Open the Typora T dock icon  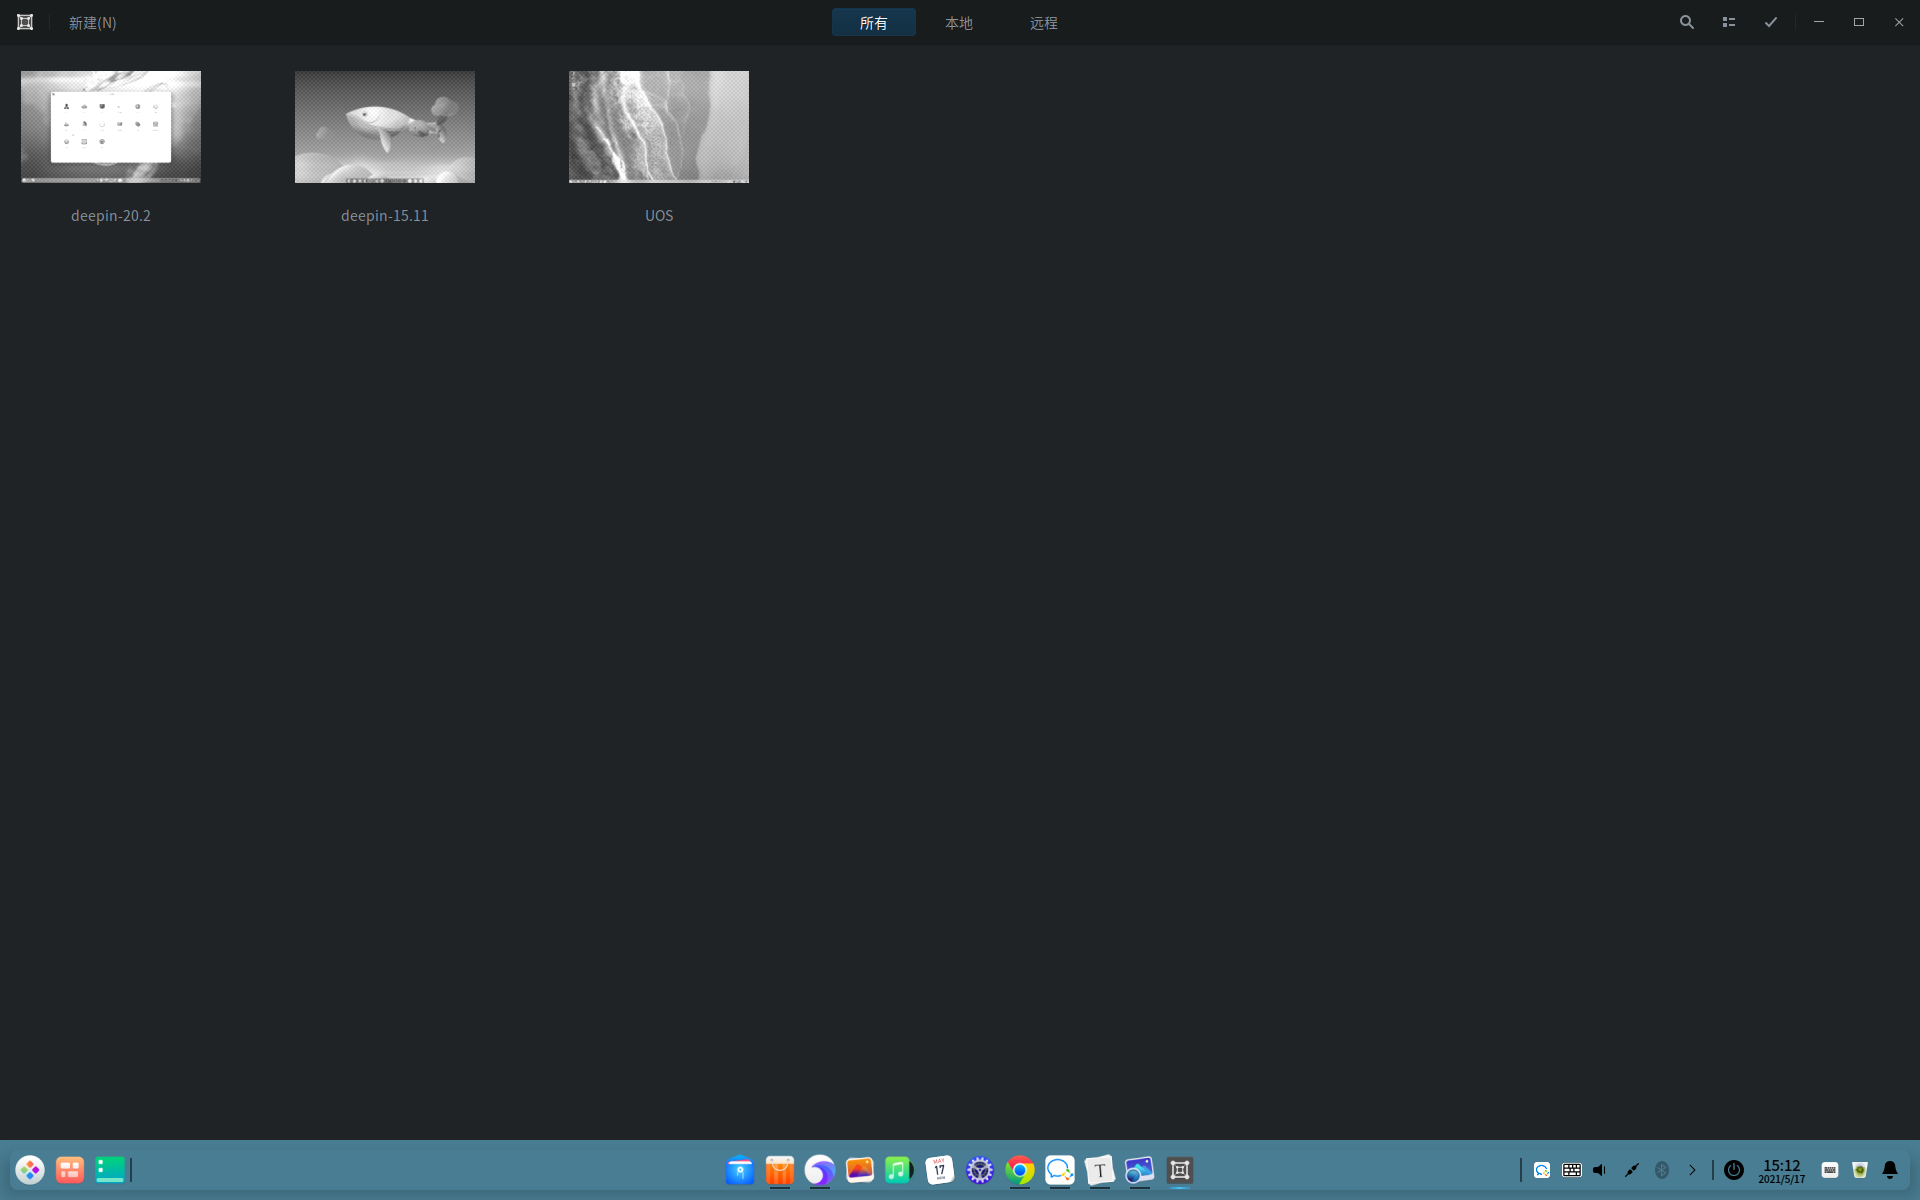[1100, 1169]
